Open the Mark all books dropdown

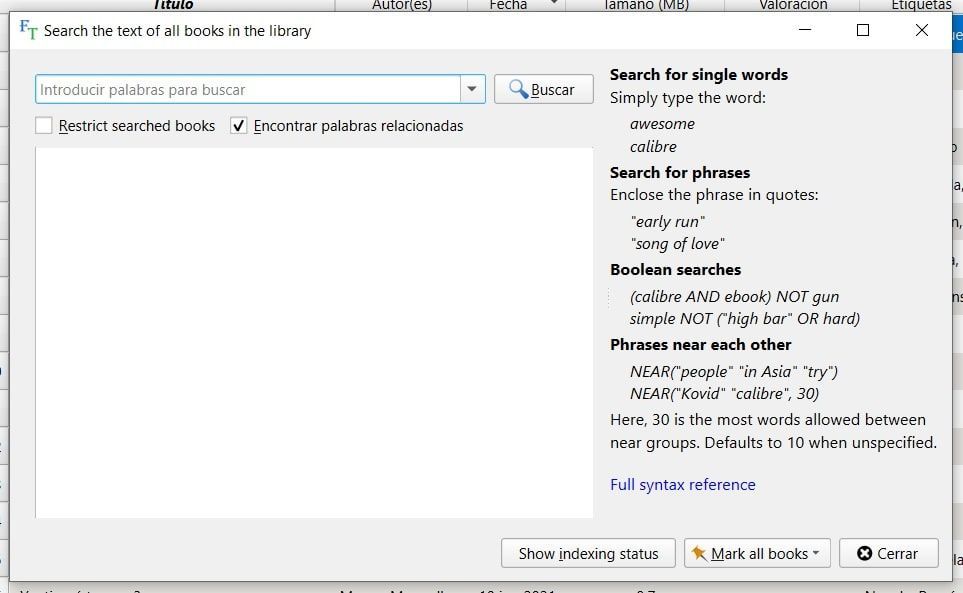(x=757, y=554)
